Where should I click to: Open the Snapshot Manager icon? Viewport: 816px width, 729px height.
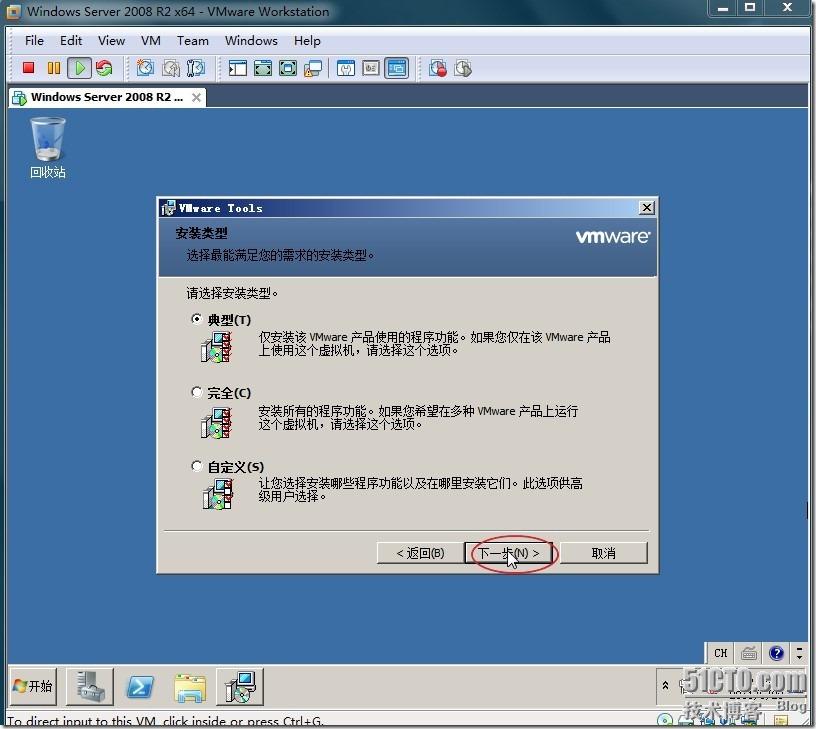tap(196, 68)
